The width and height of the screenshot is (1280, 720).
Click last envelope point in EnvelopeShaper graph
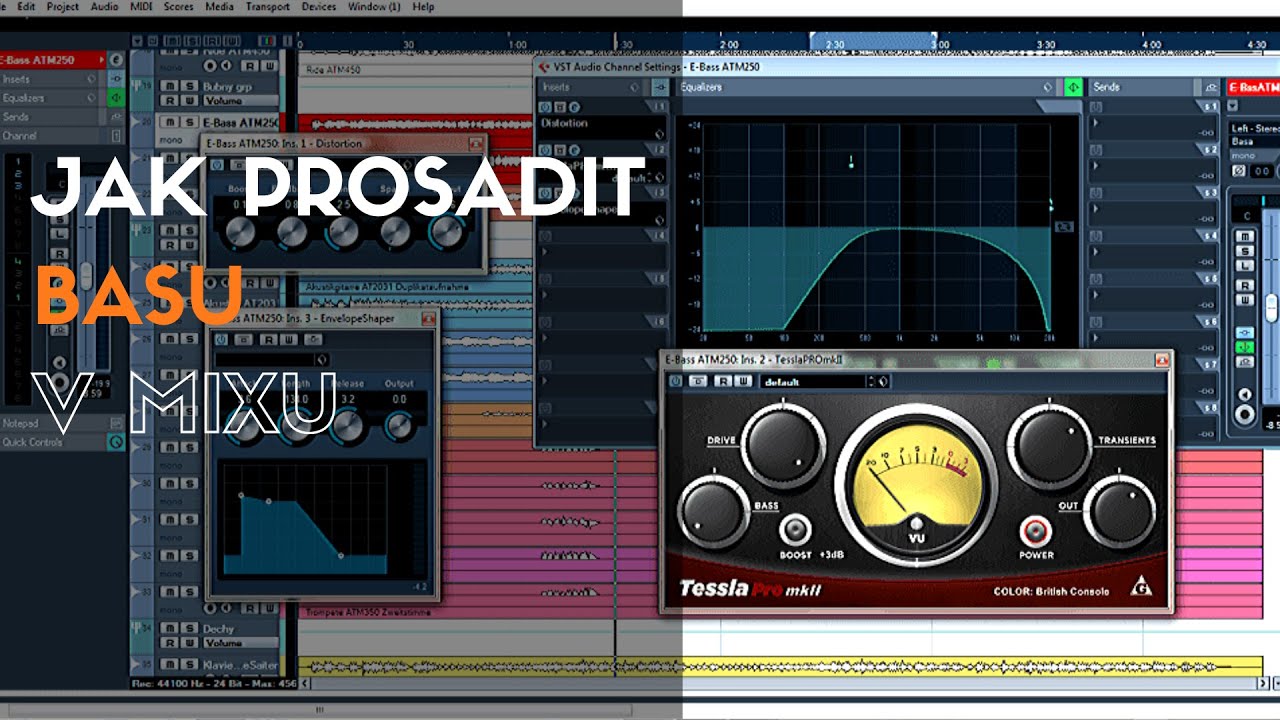tap(342, 556)
